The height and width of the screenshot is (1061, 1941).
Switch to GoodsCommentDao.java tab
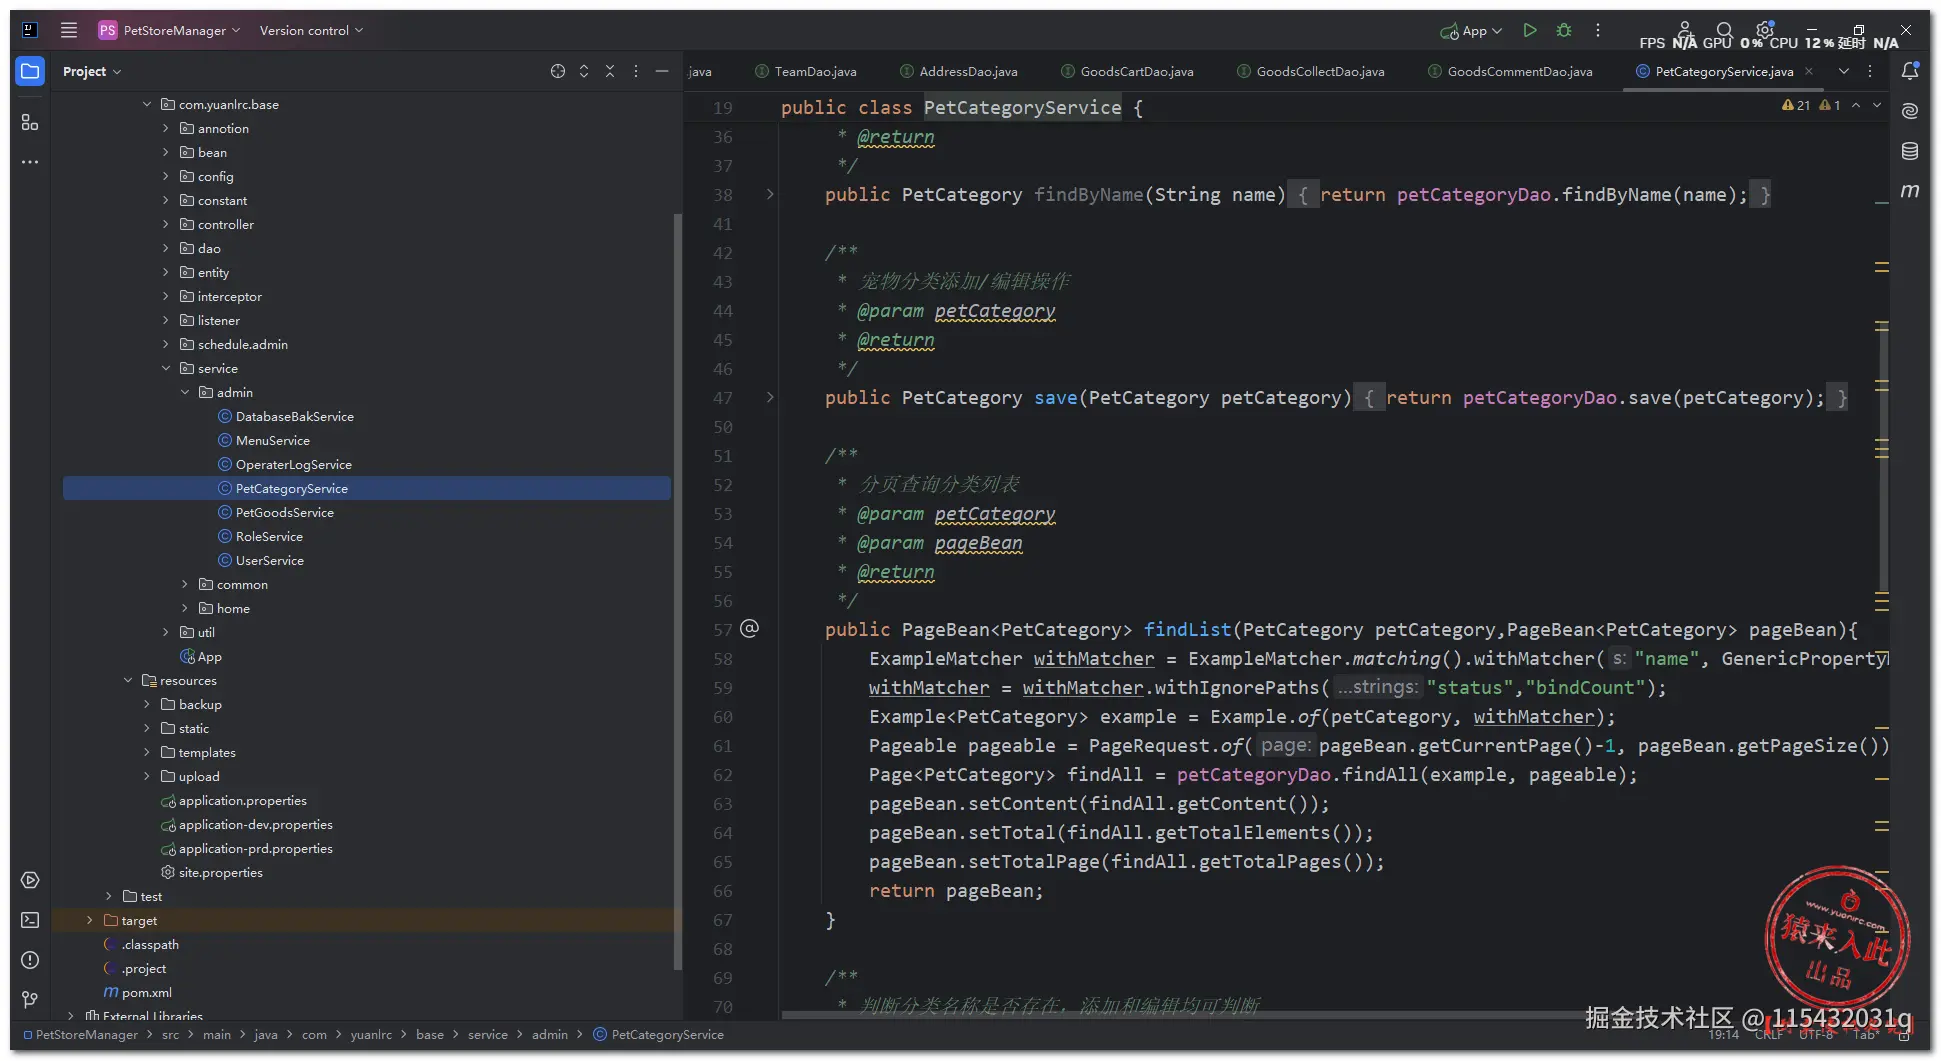(x=1510, y=71)
